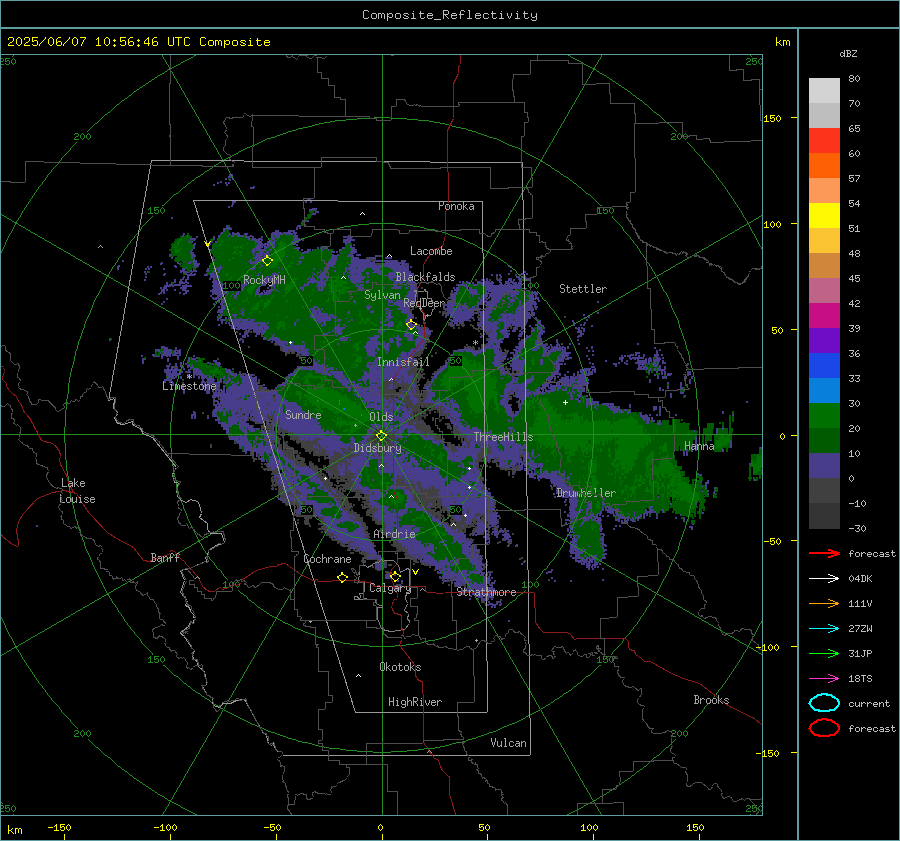This screenshot has width=900, height=841.
Task: Click the Airdrie town label
Action: [x=394, y=534]
